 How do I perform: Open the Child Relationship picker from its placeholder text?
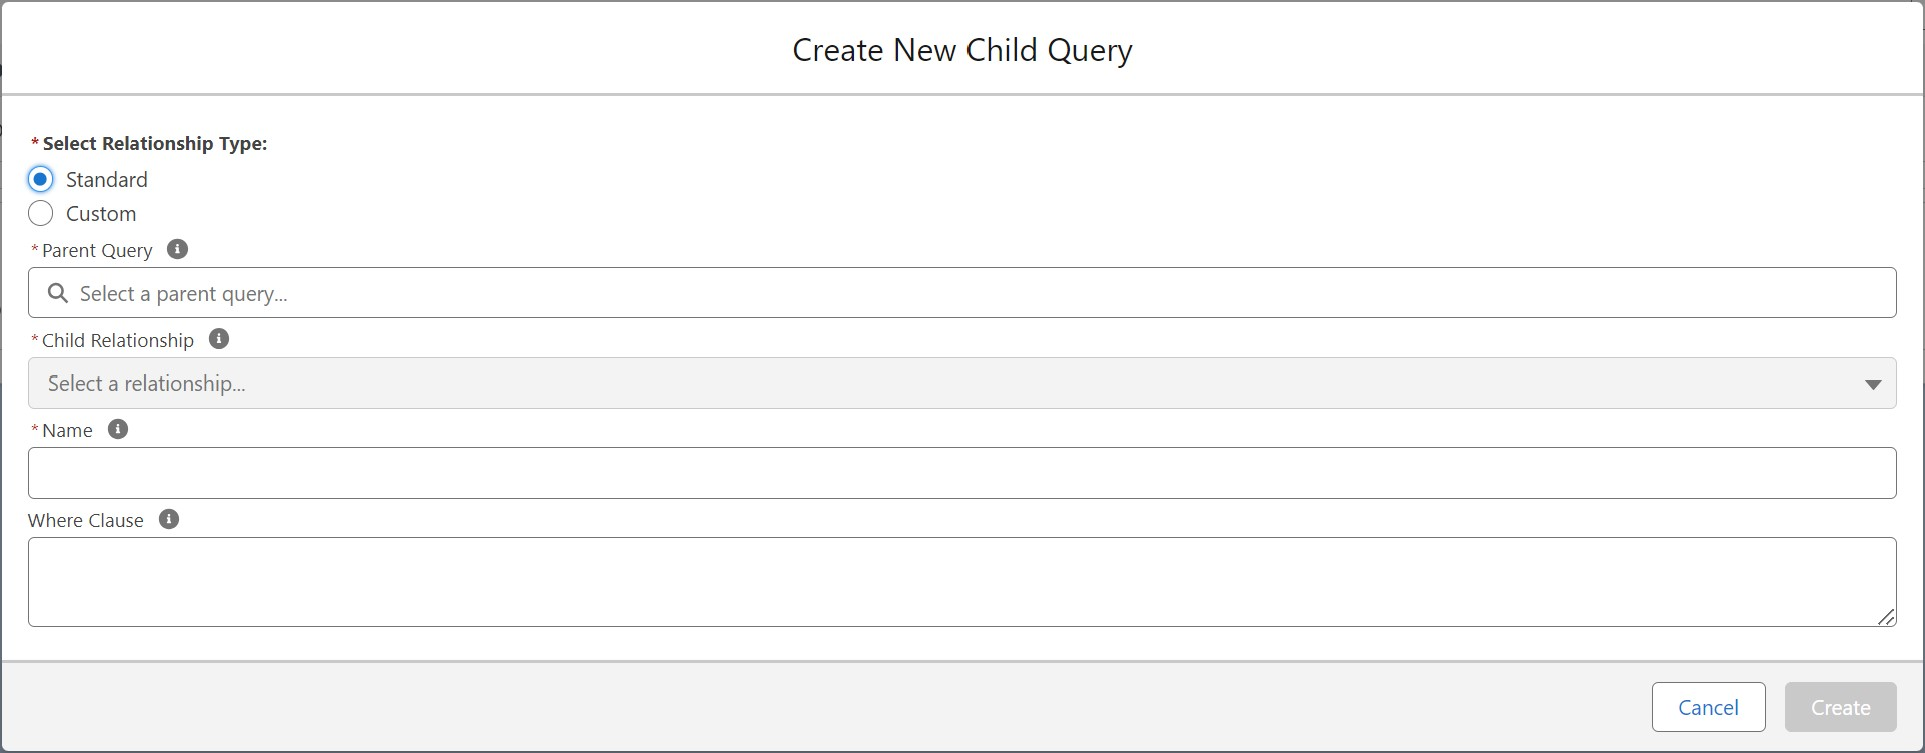coord(145,383)
